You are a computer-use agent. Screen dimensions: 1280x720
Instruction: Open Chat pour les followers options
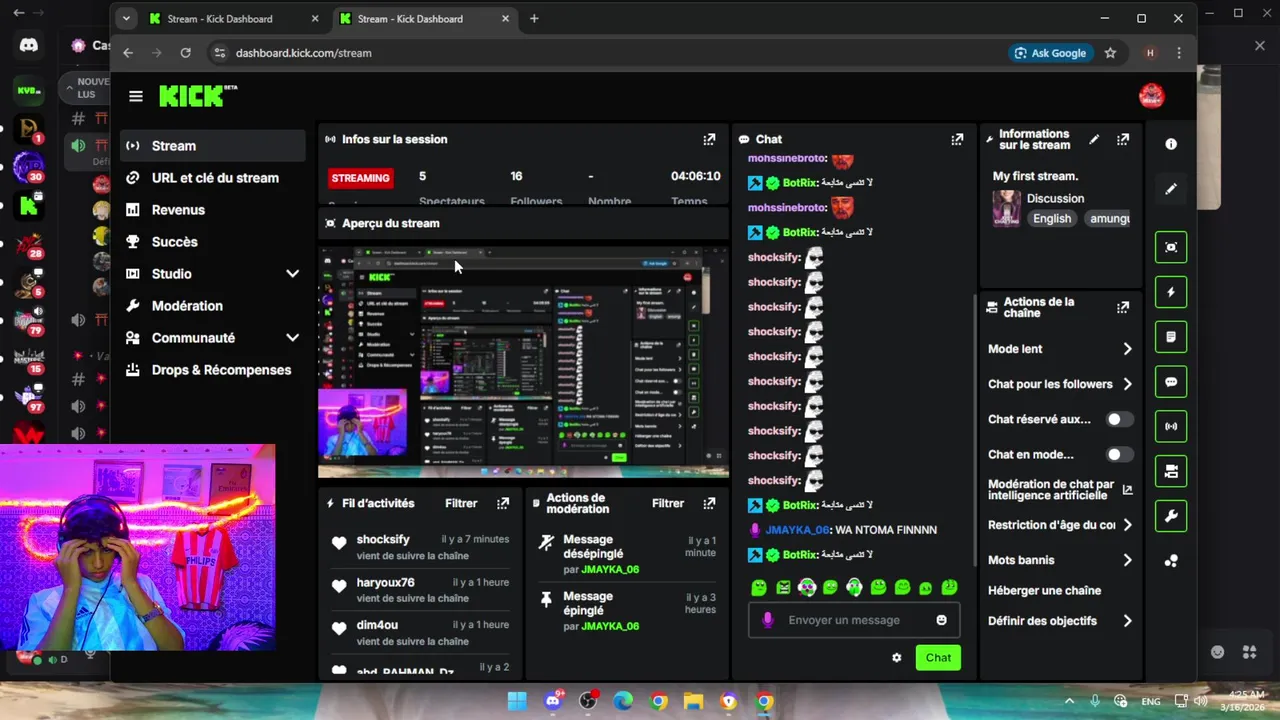(x=1060, y=384)
